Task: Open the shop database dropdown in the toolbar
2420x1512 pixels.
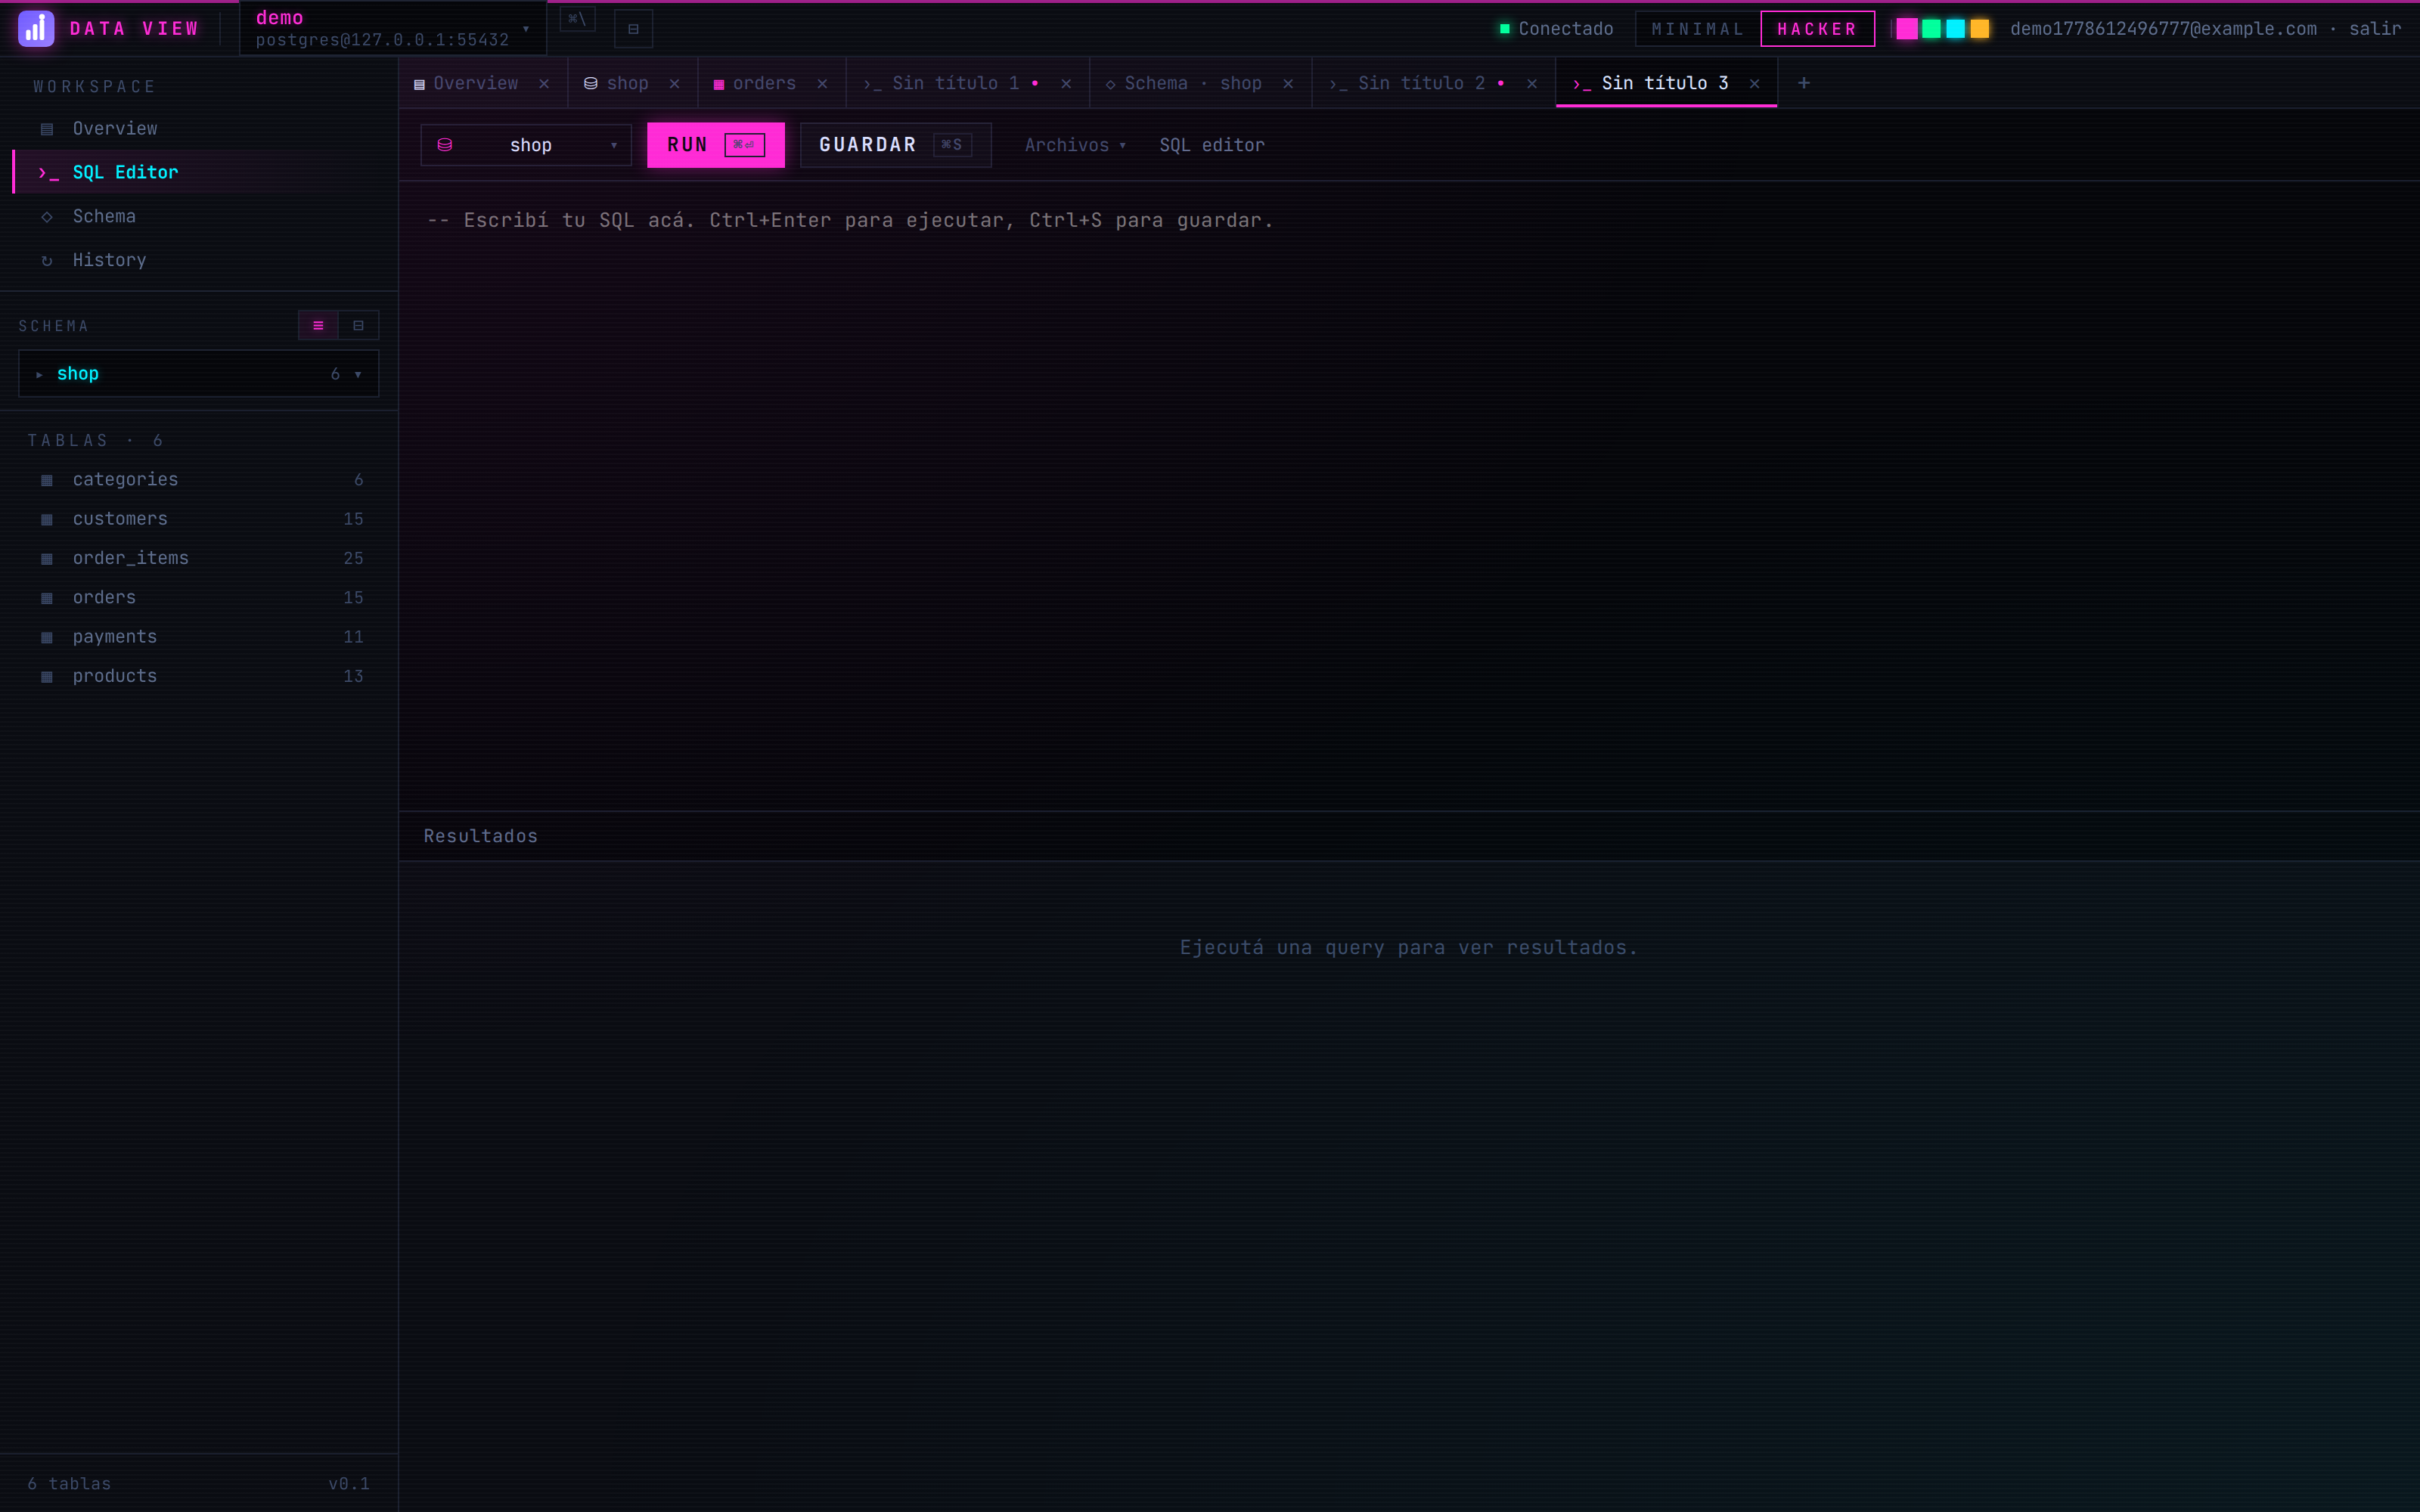Action: 526,145
